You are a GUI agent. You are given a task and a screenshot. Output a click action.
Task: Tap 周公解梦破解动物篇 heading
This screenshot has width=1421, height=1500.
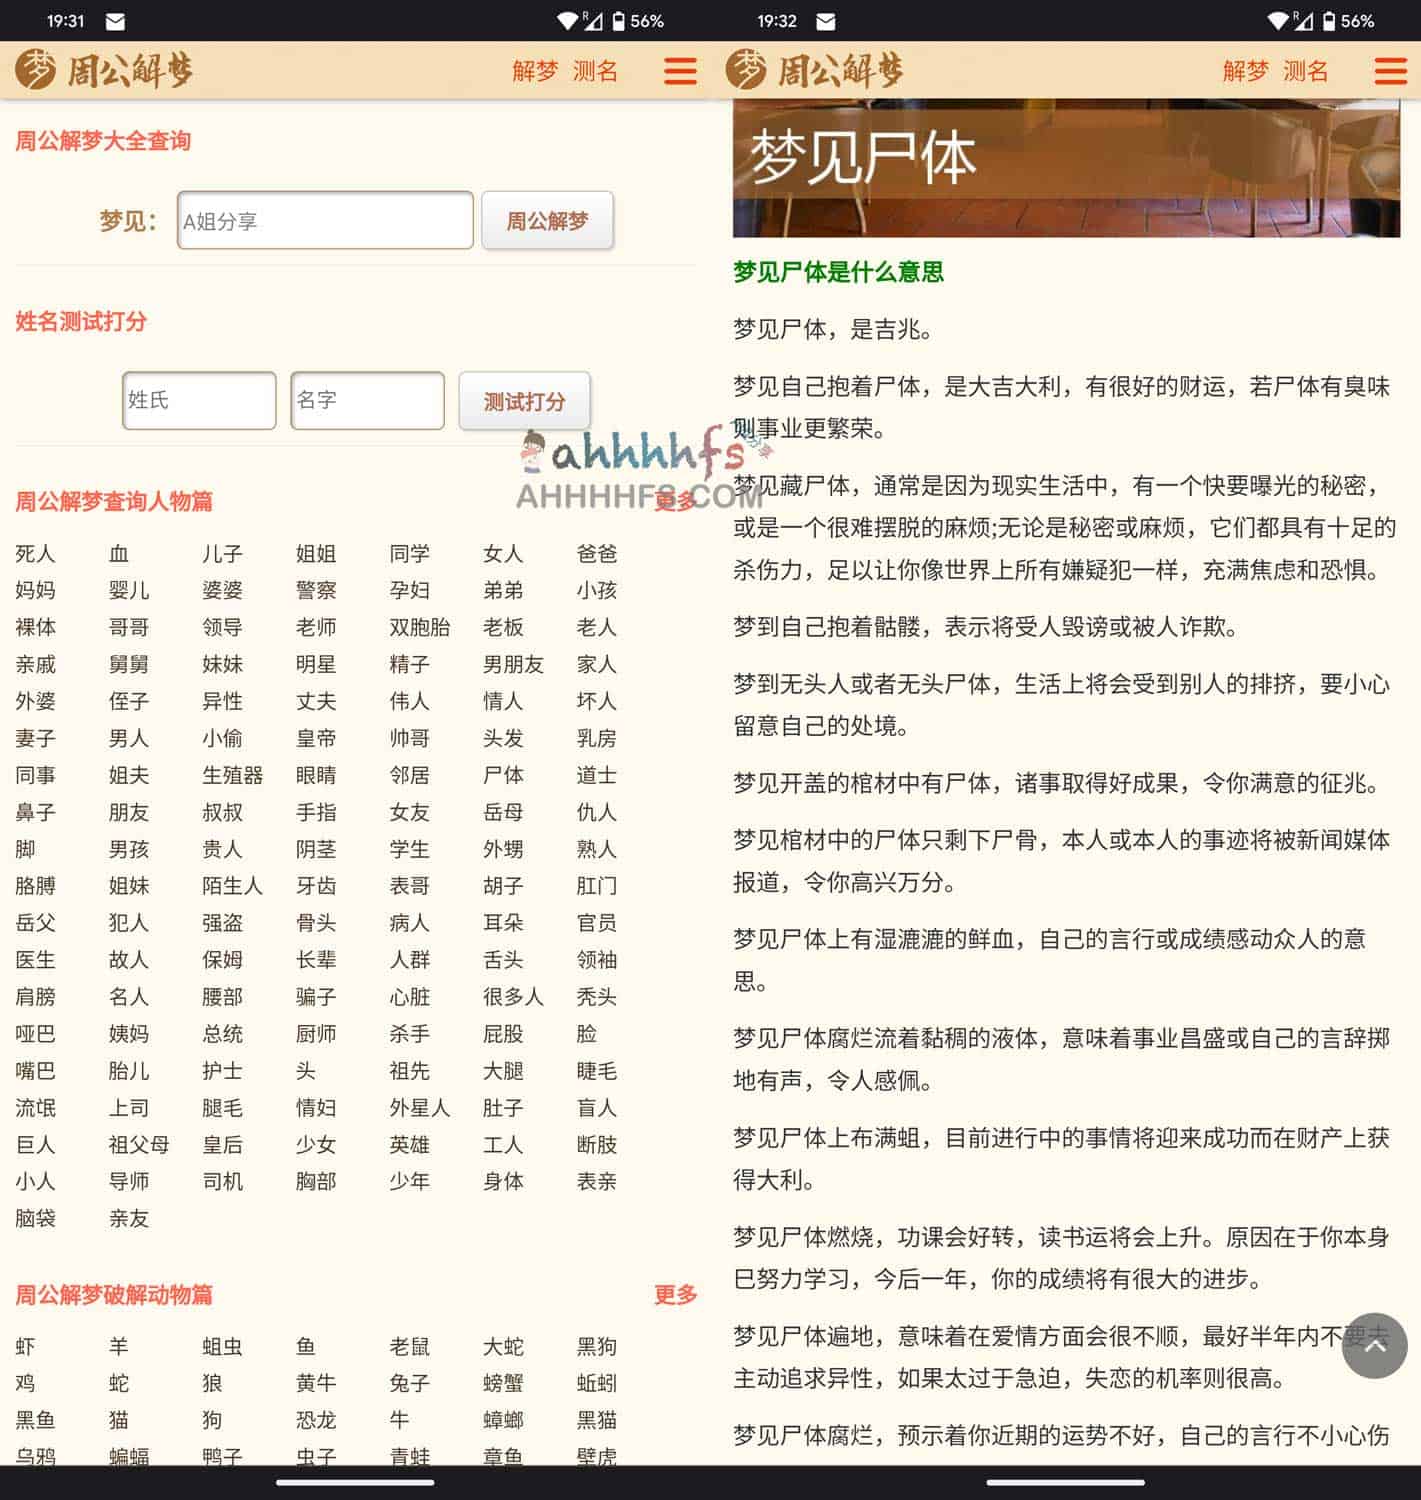tap(114, 1295)
